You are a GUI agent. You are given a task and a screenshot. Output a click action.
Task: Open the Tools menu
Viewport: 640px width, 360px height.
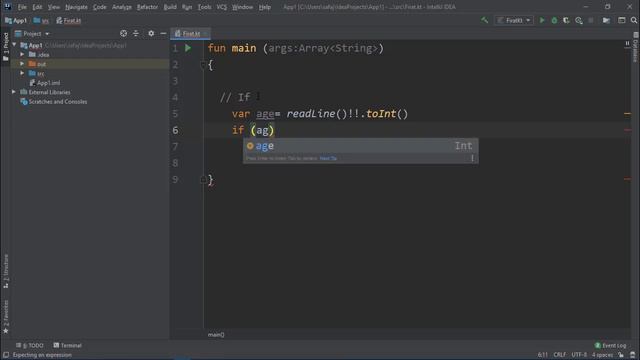point(204,7)
